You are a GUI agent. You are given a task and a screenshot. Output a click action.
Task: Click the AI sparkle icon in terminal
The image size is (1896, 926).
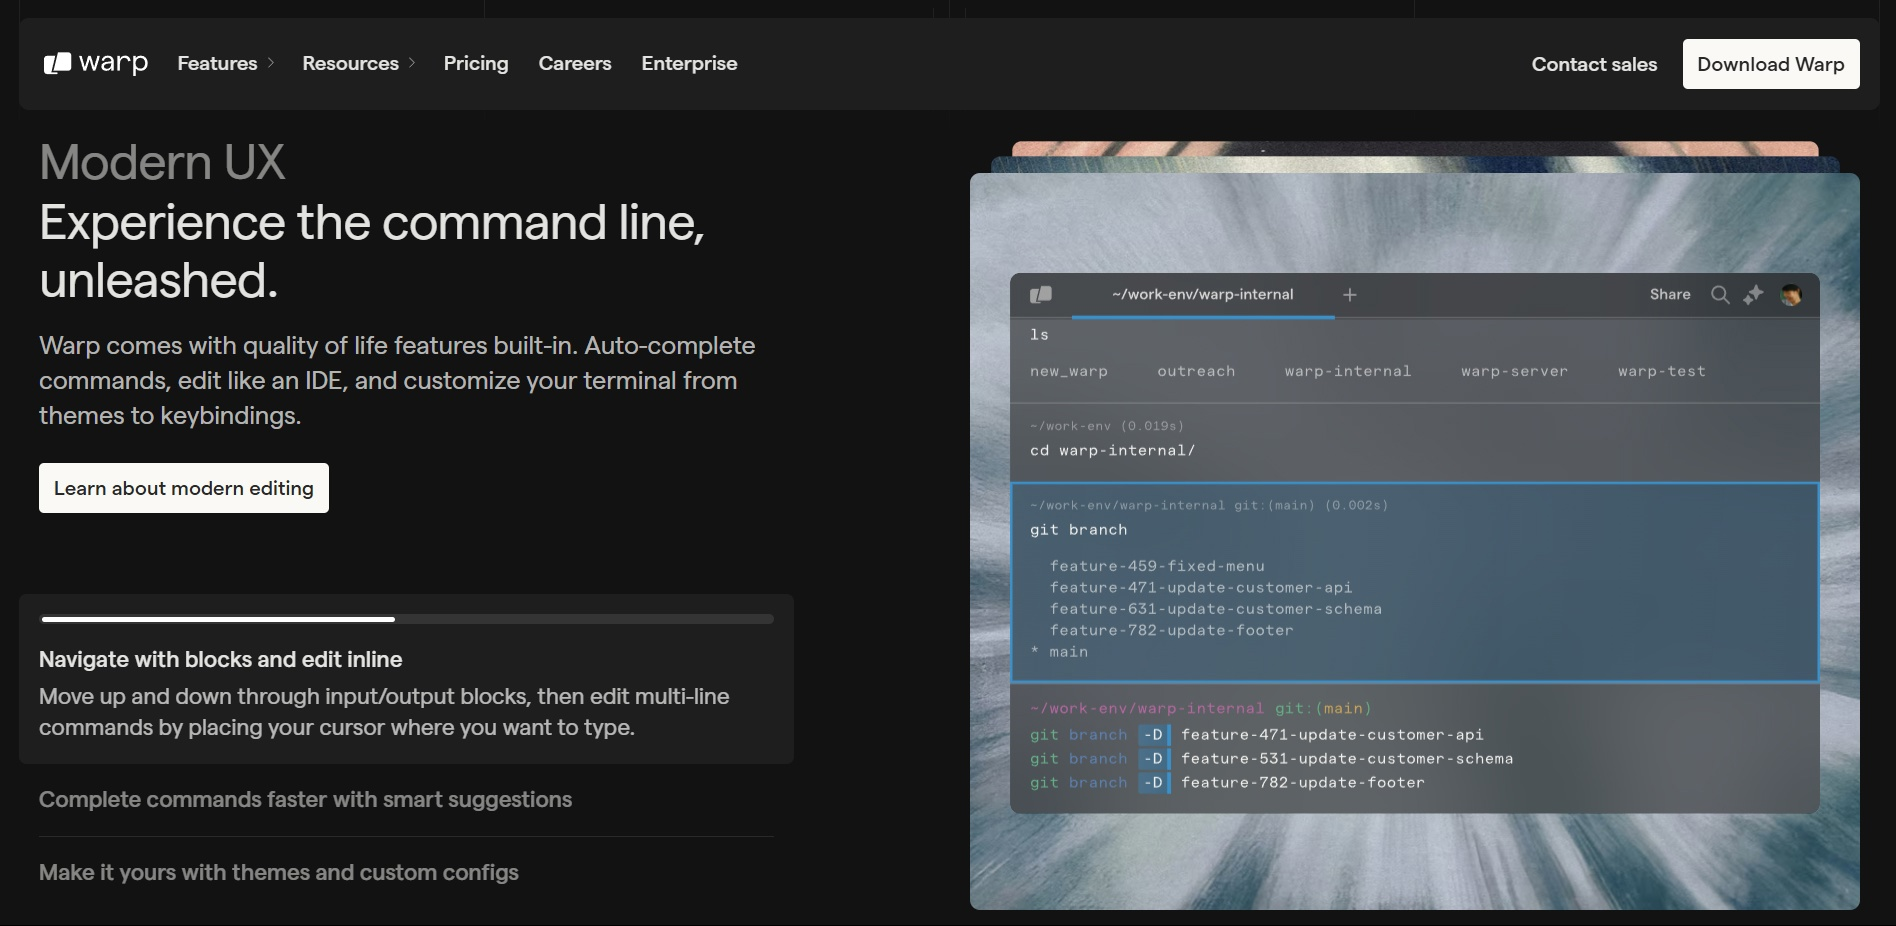(x=1753, y=294)
